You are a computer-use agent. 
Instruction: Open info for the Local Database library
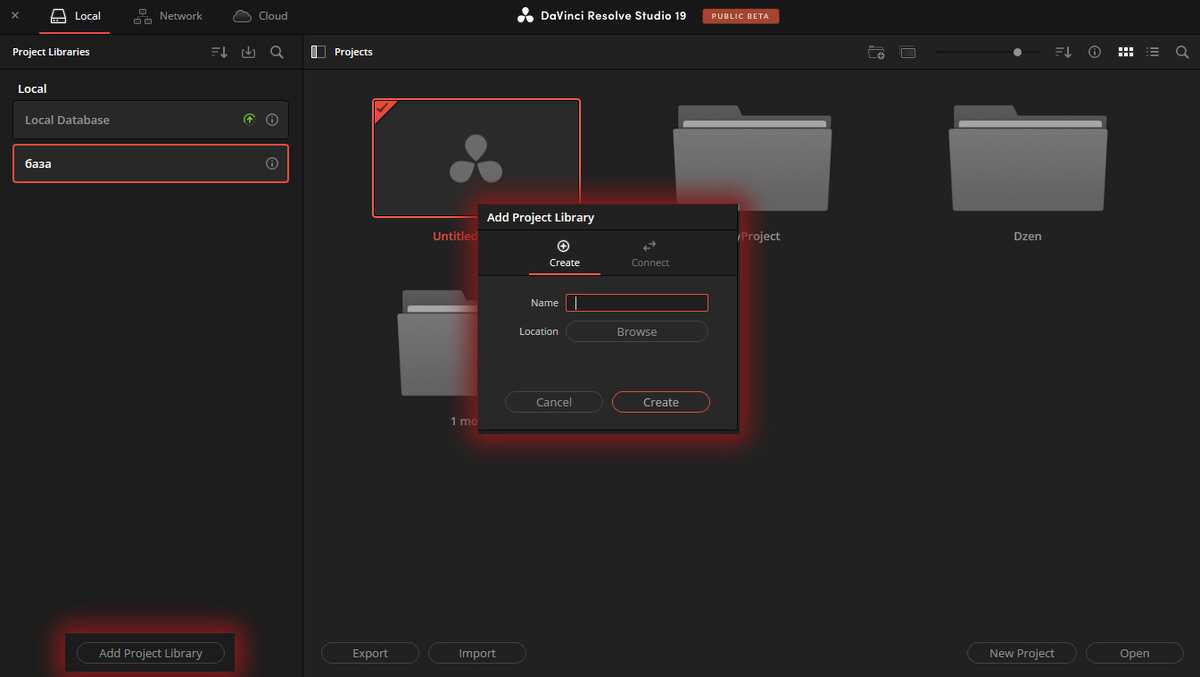coord(272,120)
